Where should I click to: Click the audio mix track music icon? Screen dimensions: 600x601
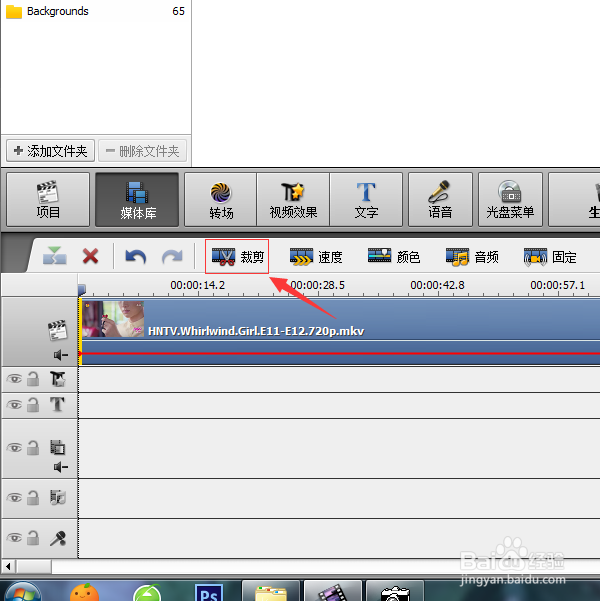[x=58, y=498]
